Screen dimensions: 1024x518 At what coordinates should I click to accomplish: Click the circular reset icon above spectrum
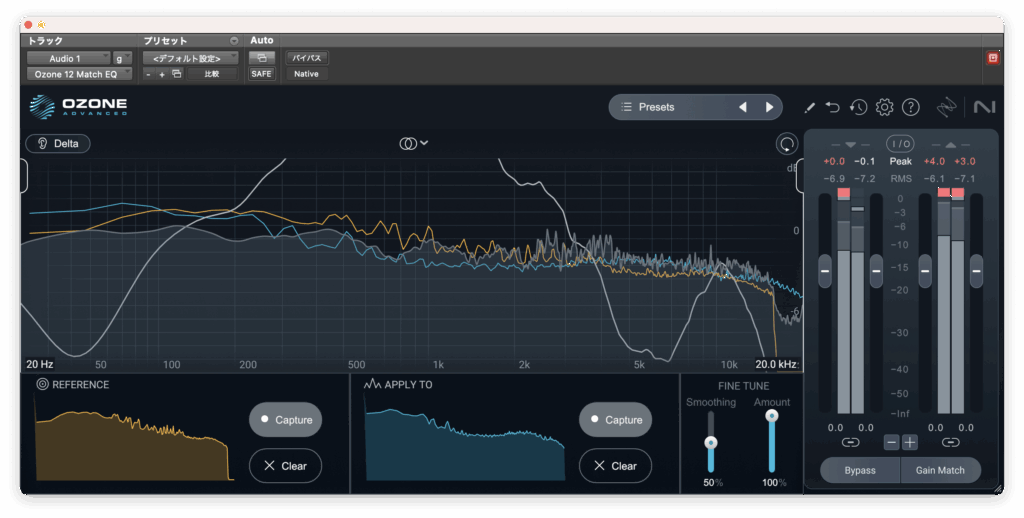786,143
